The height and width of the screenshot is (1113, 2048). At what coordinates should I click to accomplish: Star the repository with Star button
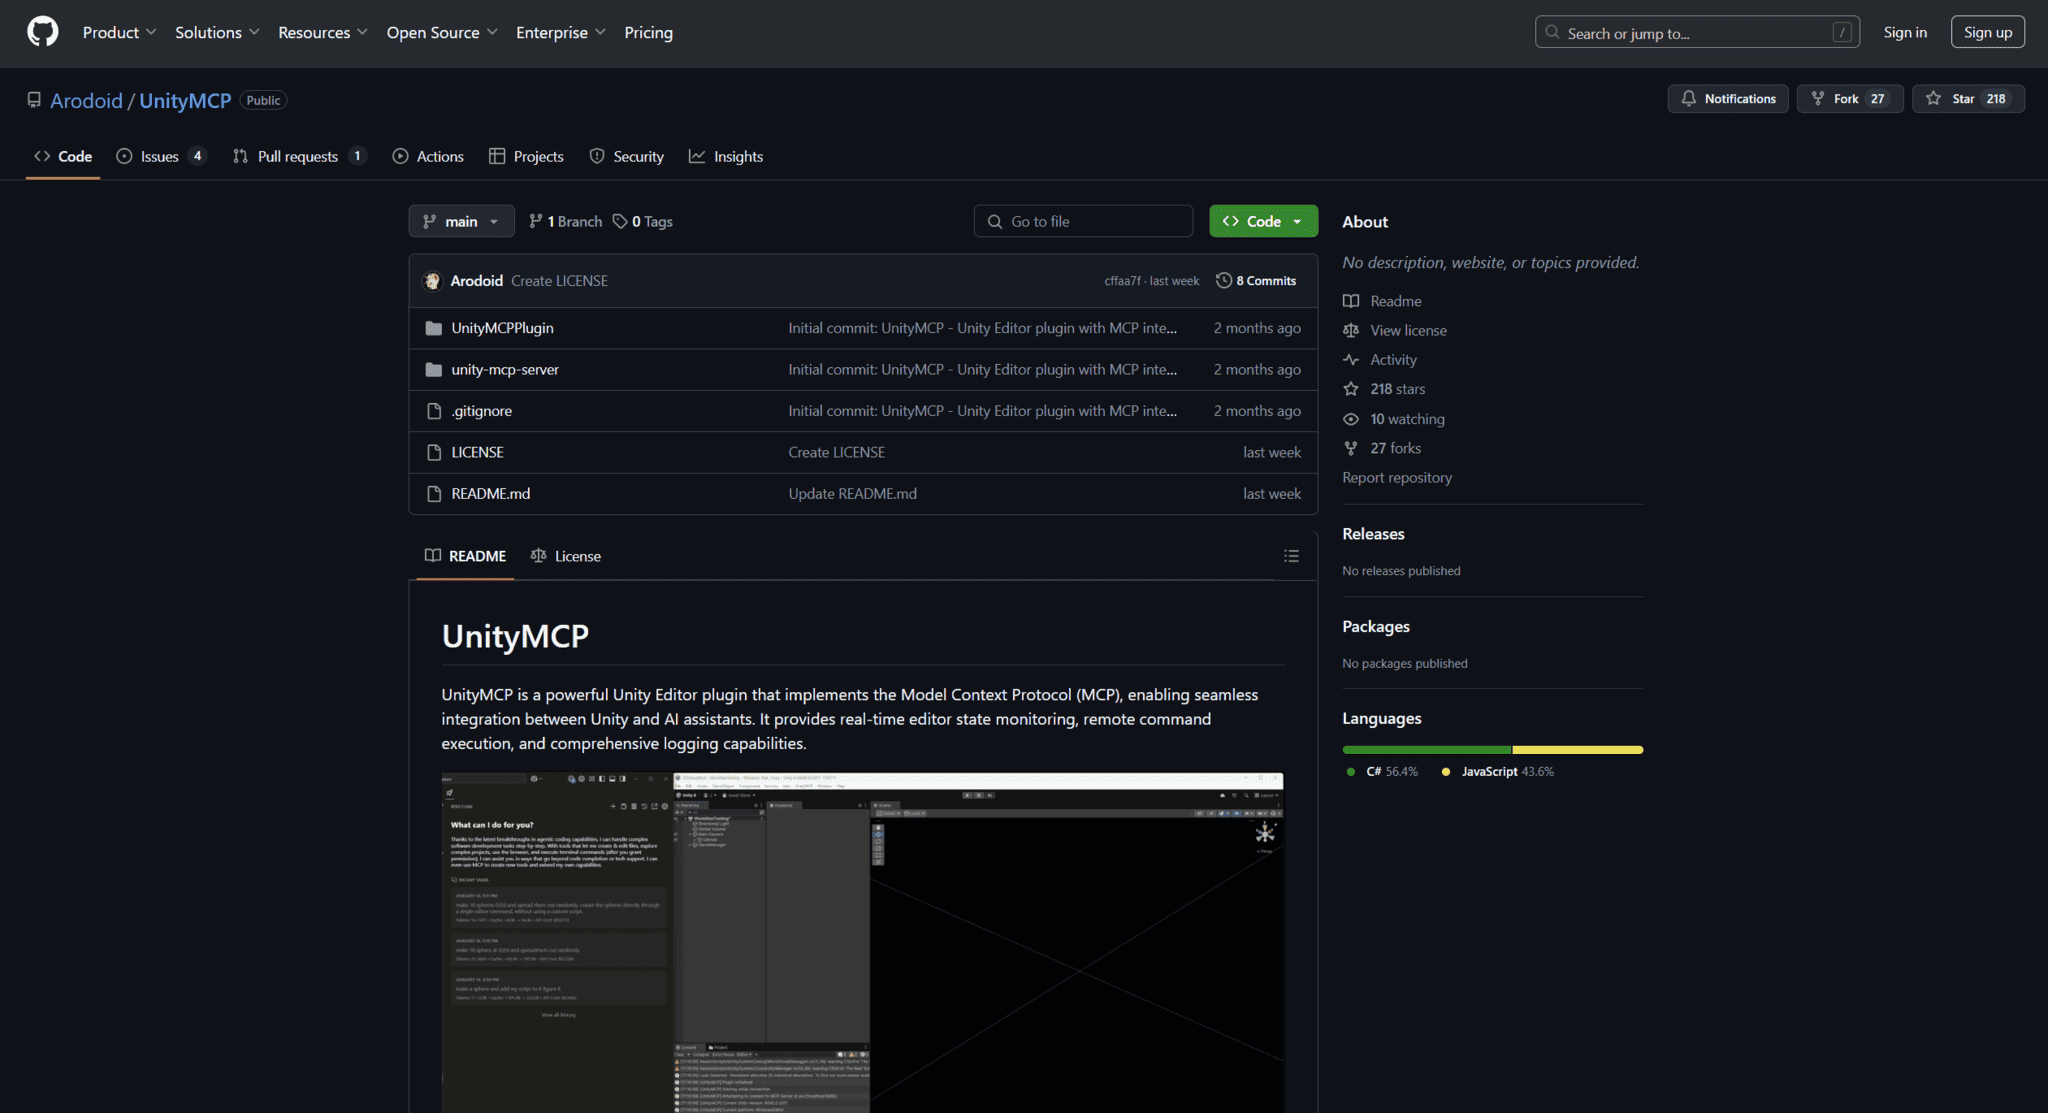[1968, 98]
